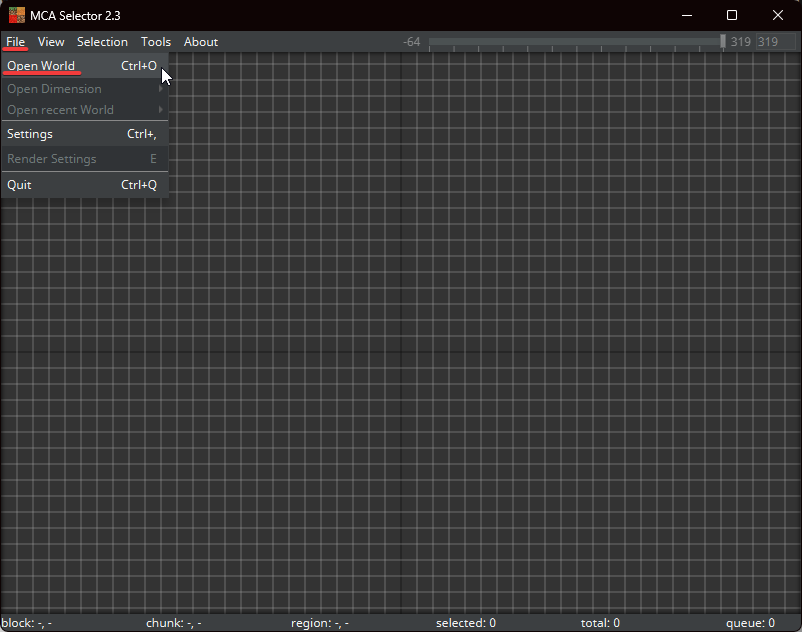The image size is (802, 632).
Task: Open the Tools menu
Action: [x=156, y=42]
